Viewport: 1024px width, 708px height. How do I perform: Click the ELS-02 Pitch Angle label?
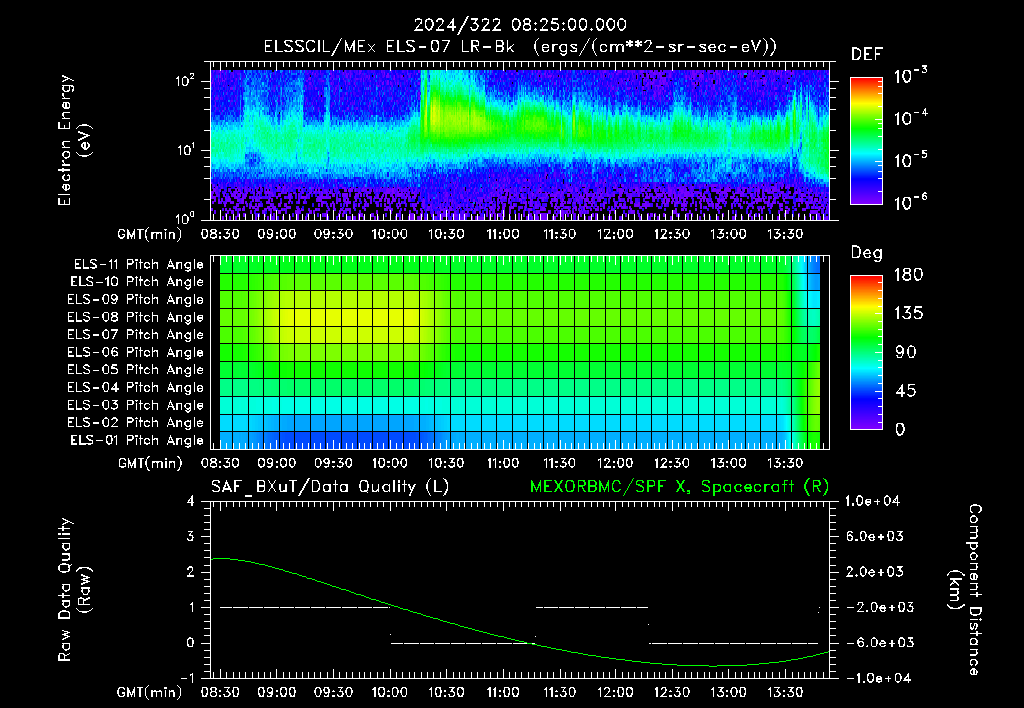[x=136, y=423]
